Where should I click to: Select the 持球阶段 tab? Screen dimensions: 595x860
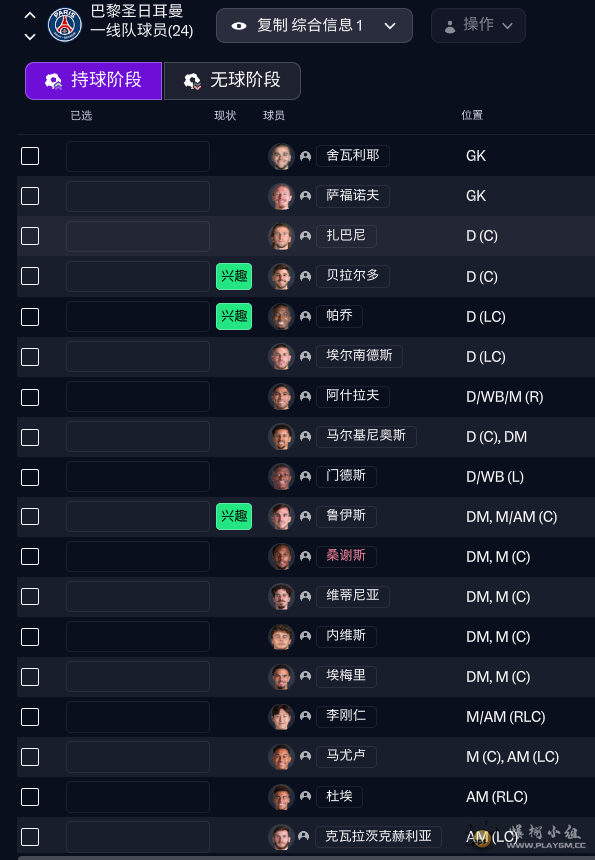coord(92,81)
